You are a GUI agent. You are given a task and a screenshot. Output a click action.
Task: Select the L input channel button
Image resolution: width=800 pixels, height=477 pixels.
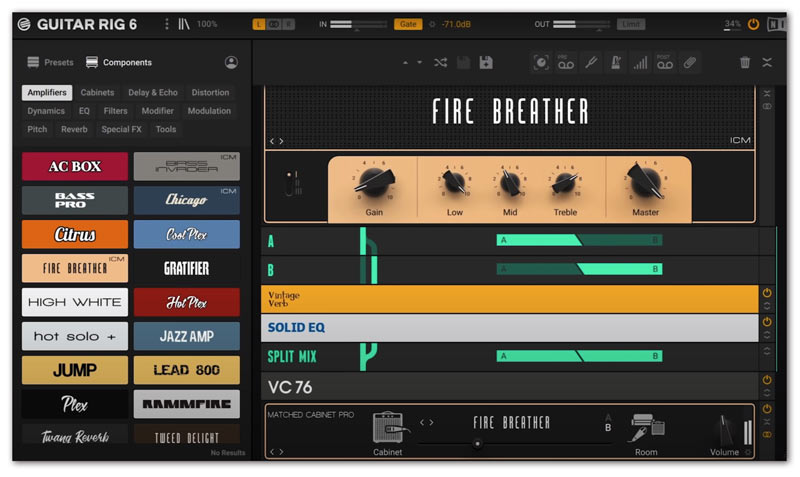tap(259, 24)
